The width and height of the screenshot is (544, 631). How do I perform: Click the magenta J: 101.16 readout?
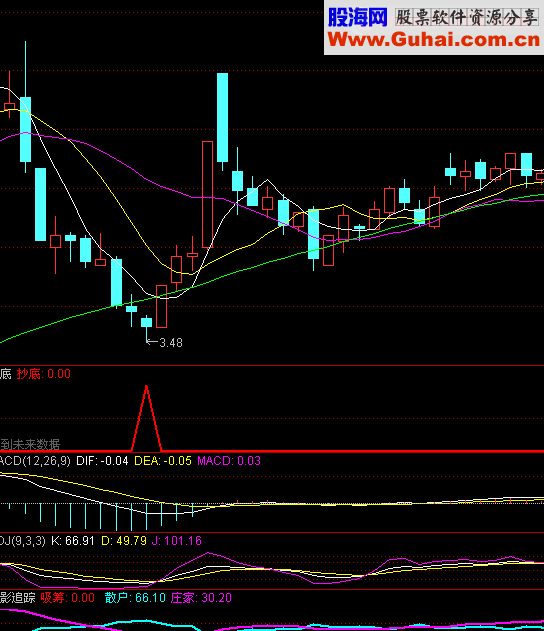pyautogui.click(x=177, y=541)
